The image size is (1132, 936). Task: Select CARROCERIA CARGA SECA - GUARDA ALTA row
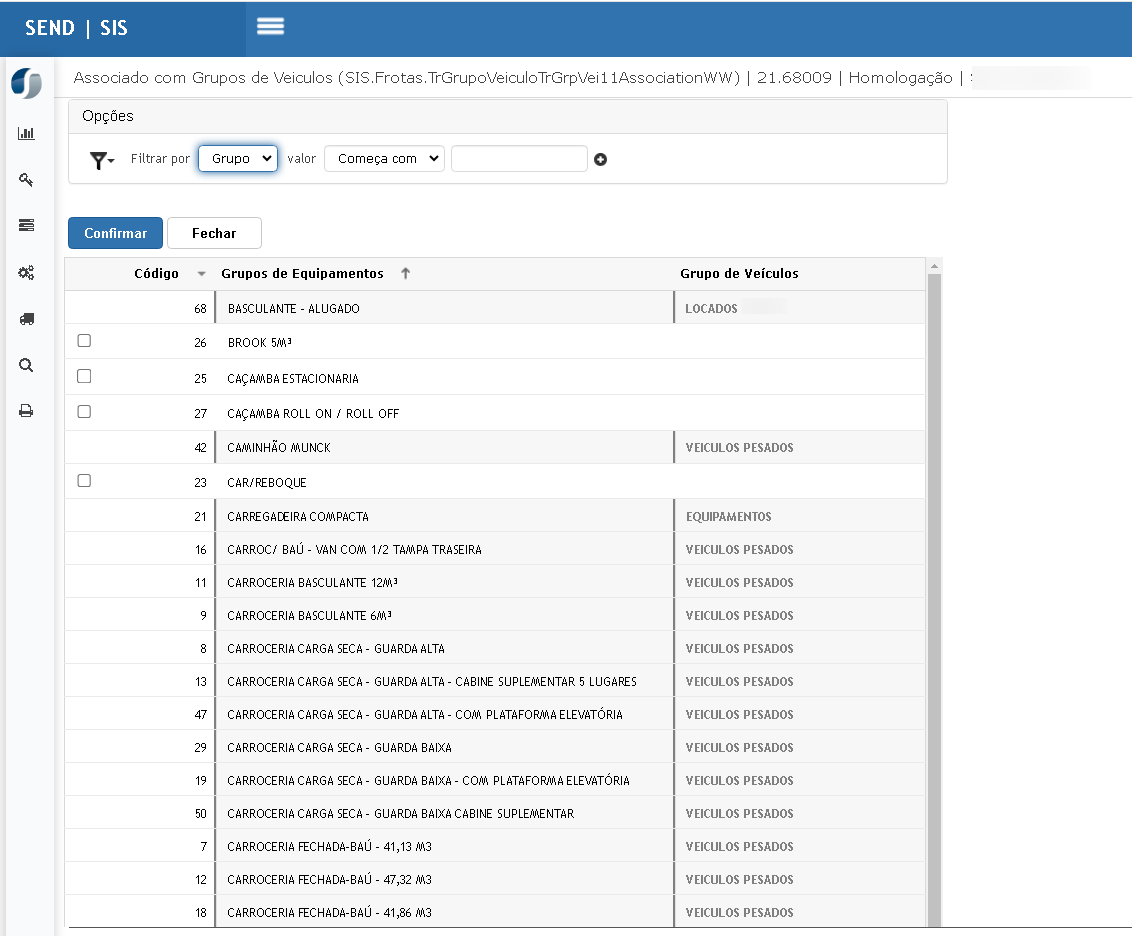495,649
